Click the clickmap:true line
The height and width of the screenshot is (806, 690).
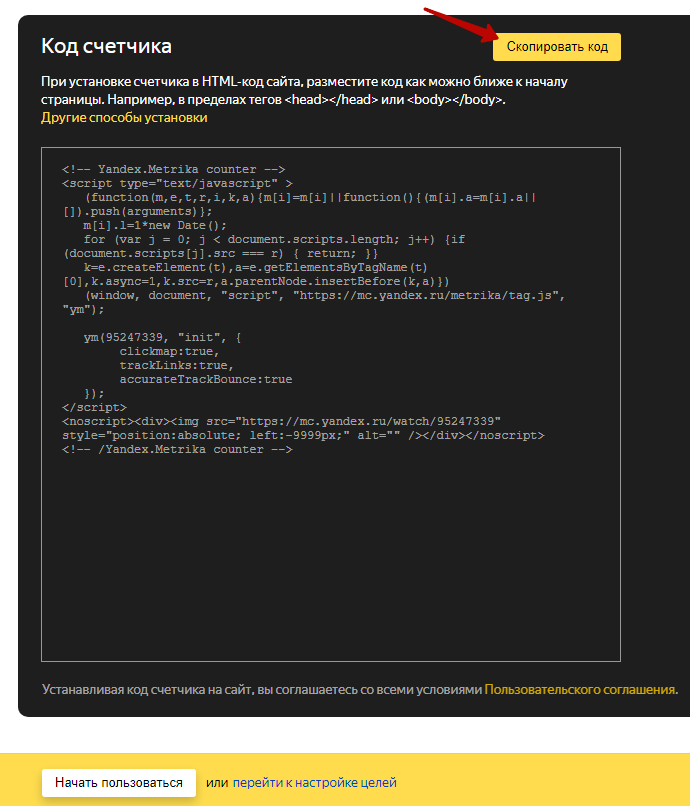(x=170, y=351)
